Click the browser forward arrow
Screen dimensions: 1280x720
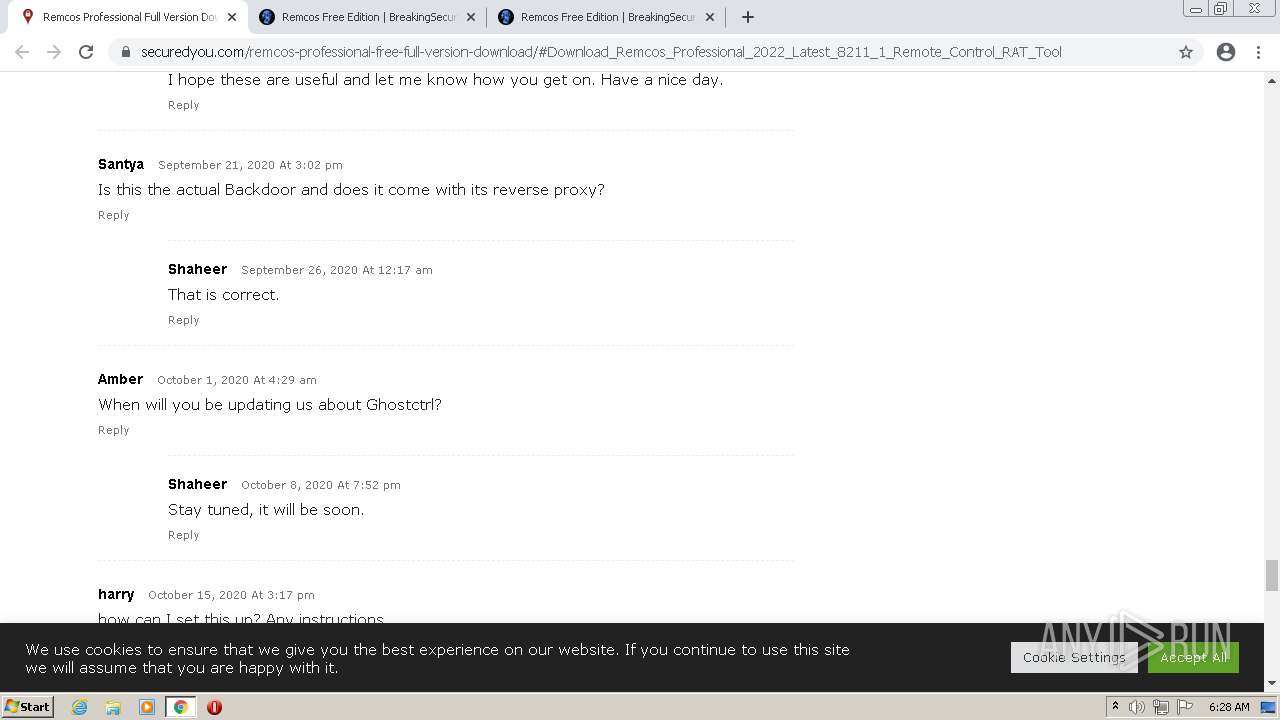54,52
